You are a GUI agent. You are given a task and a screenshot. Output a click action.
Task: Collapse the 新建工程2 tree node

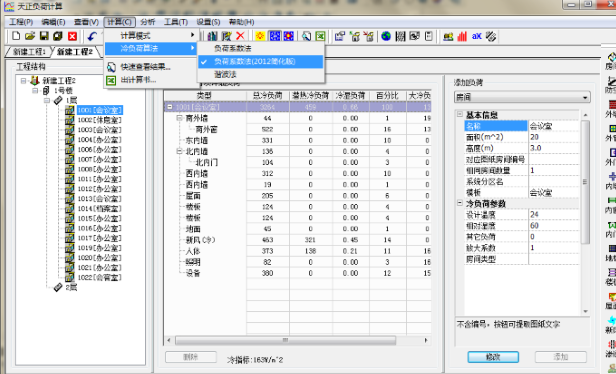pos(24,81)
